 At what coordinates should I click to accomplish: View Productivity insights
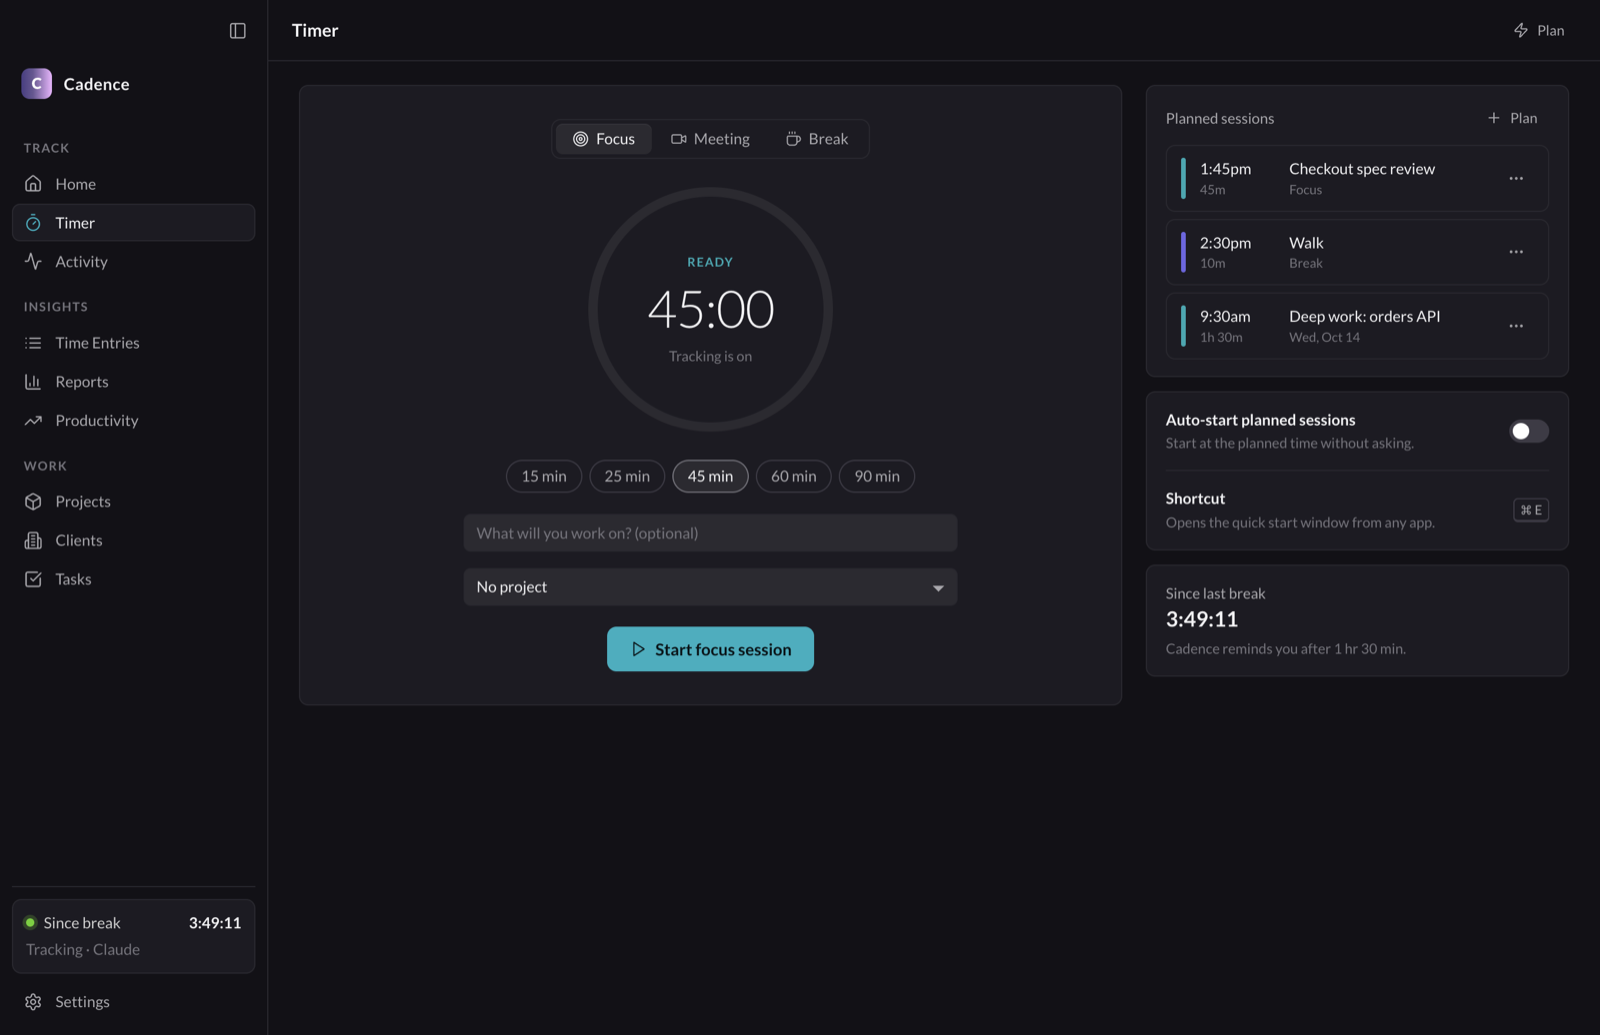[x=133, y=421]
